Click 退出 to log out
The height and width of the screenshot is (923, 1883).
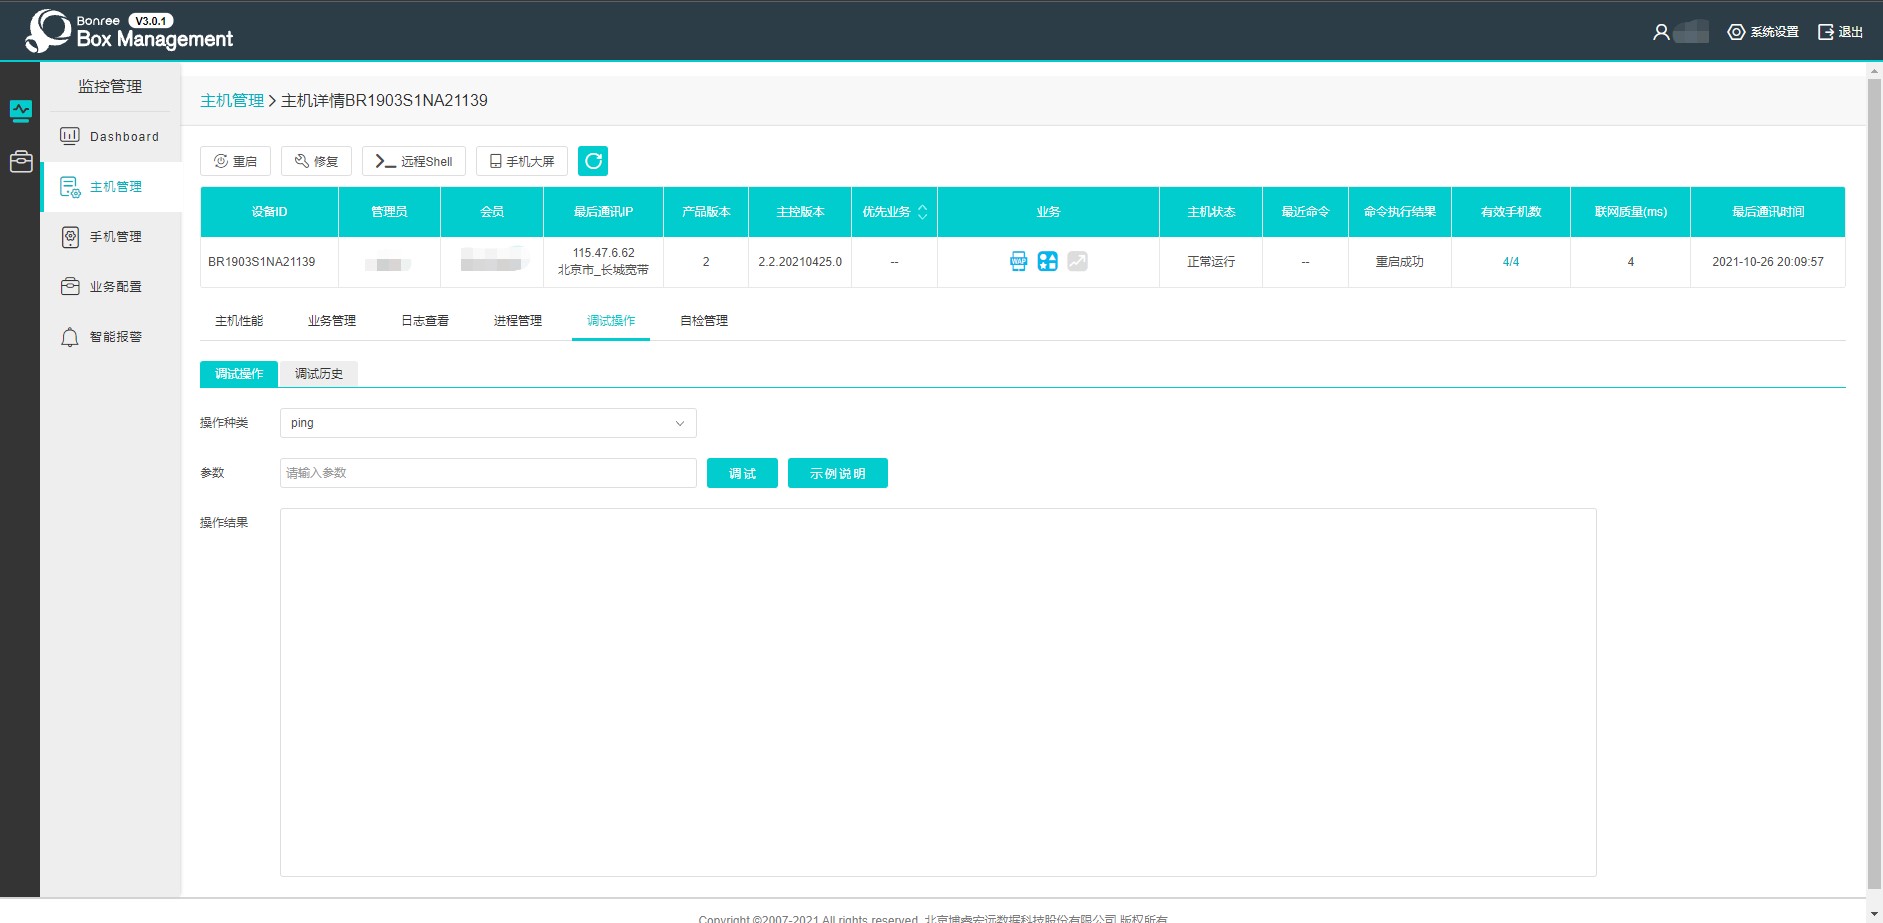(1840, 32)
